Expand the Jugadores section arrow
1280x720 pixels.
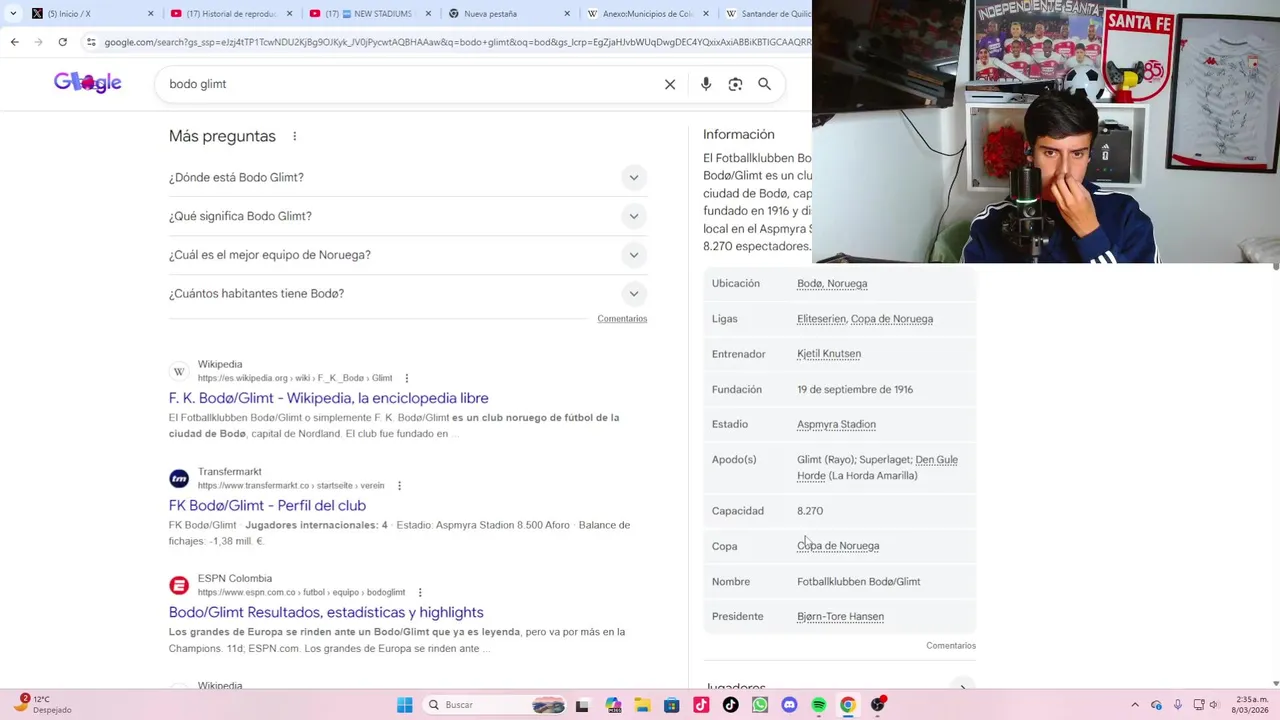coord(963,686)
